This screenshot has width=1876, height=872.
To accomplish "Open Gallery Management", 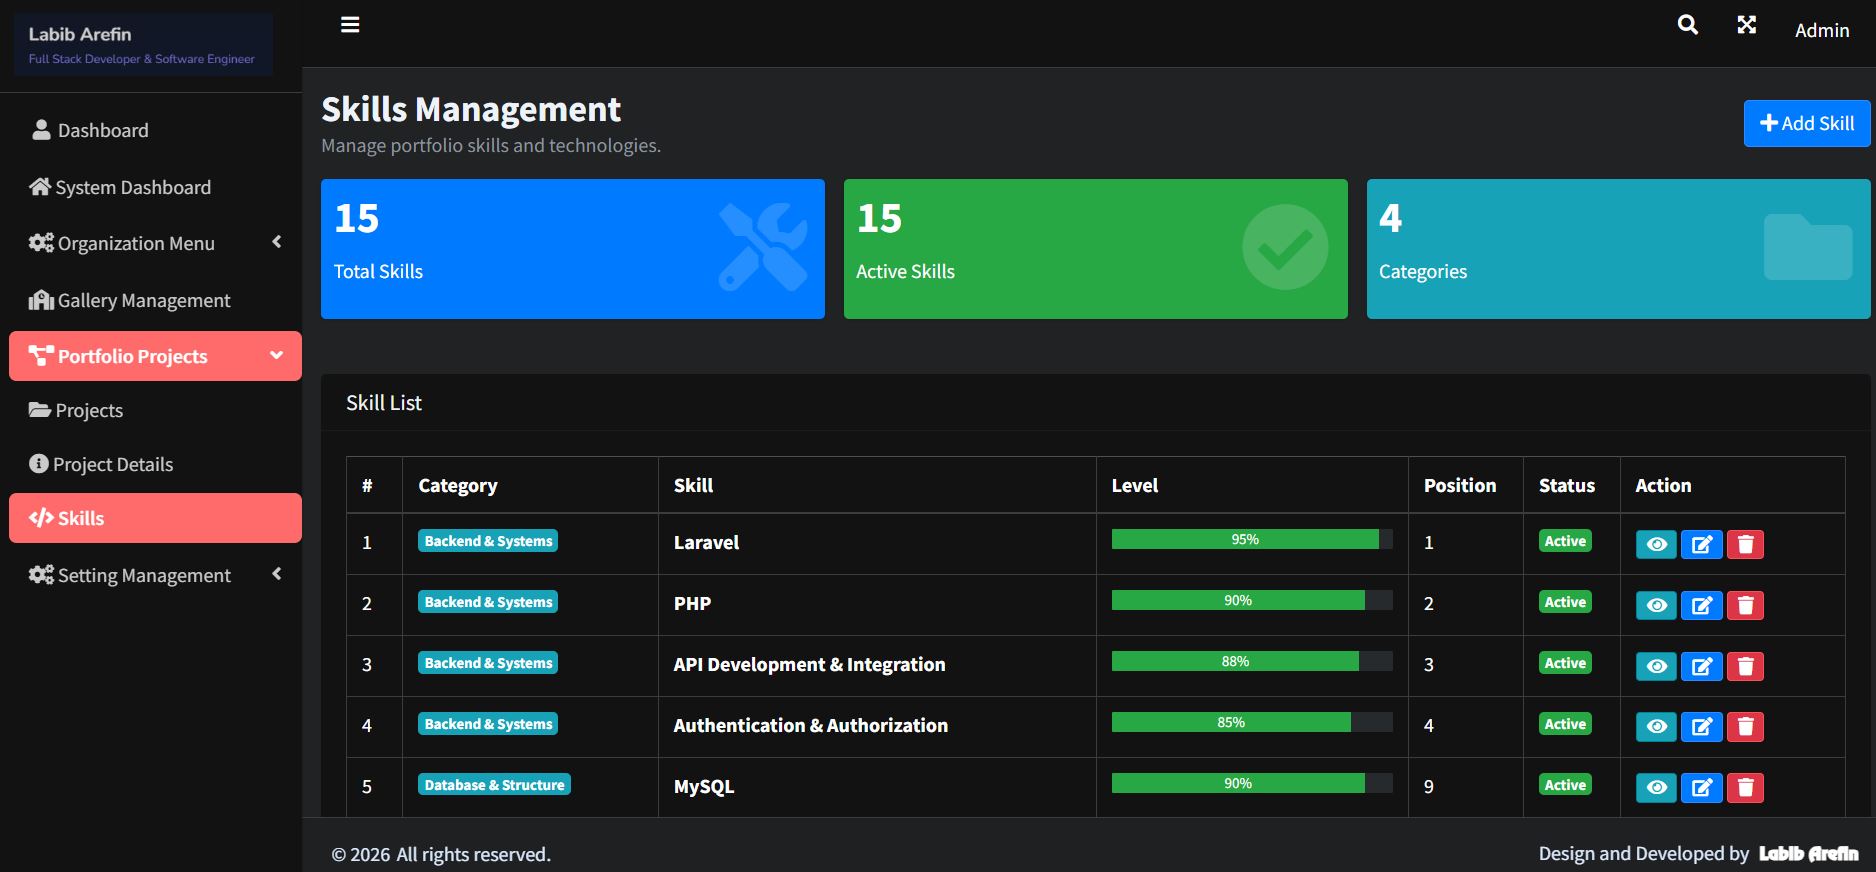I will point(155,300).
